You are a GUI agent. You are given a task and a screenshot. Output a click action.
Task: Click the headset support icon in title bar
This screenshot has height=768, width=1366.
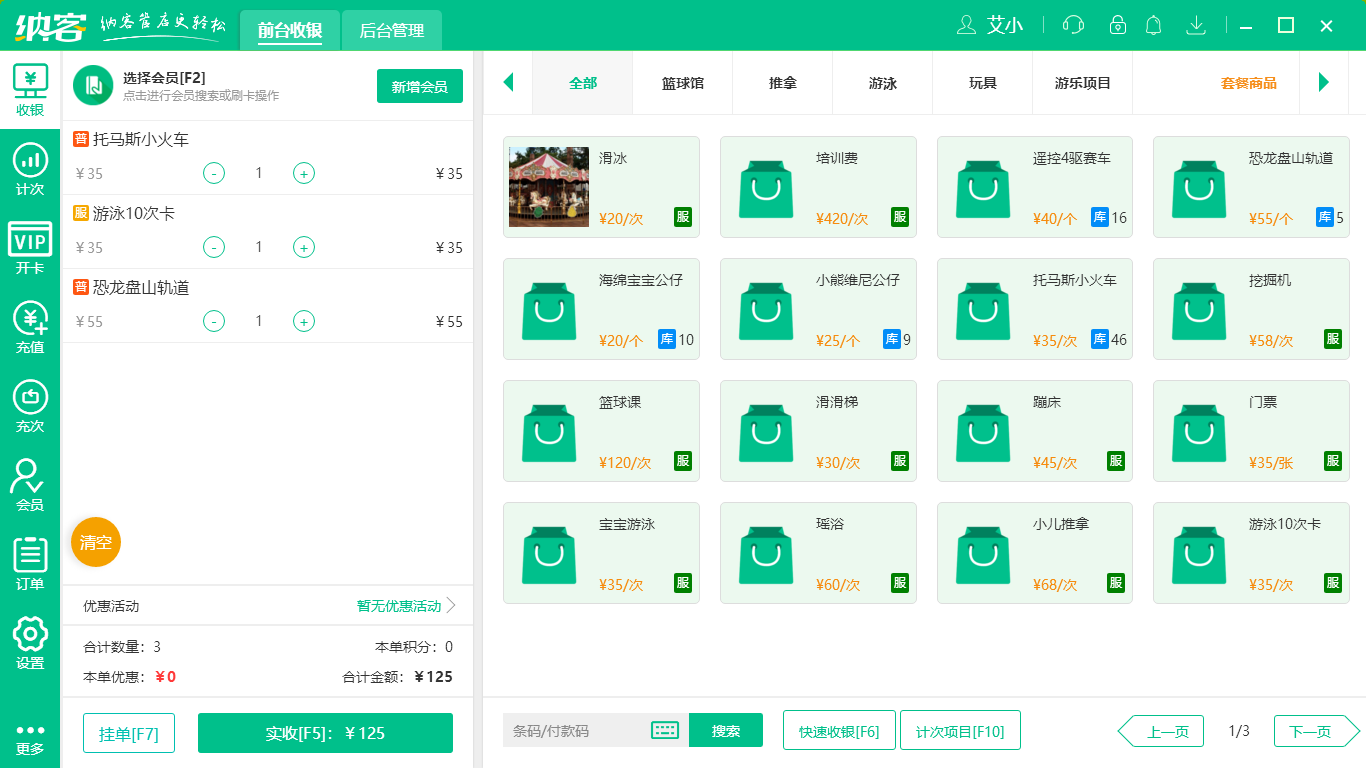(1072, 25)
